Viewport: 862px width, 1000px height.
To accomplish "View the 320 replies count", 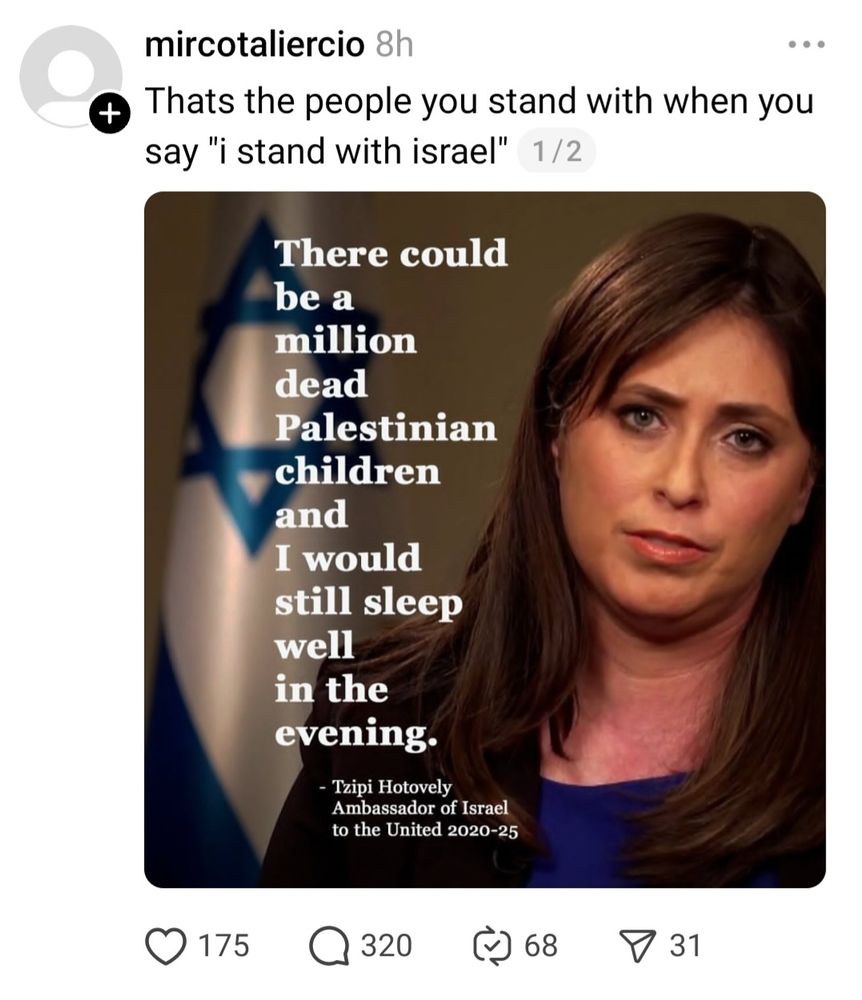I will click(386, 945).
